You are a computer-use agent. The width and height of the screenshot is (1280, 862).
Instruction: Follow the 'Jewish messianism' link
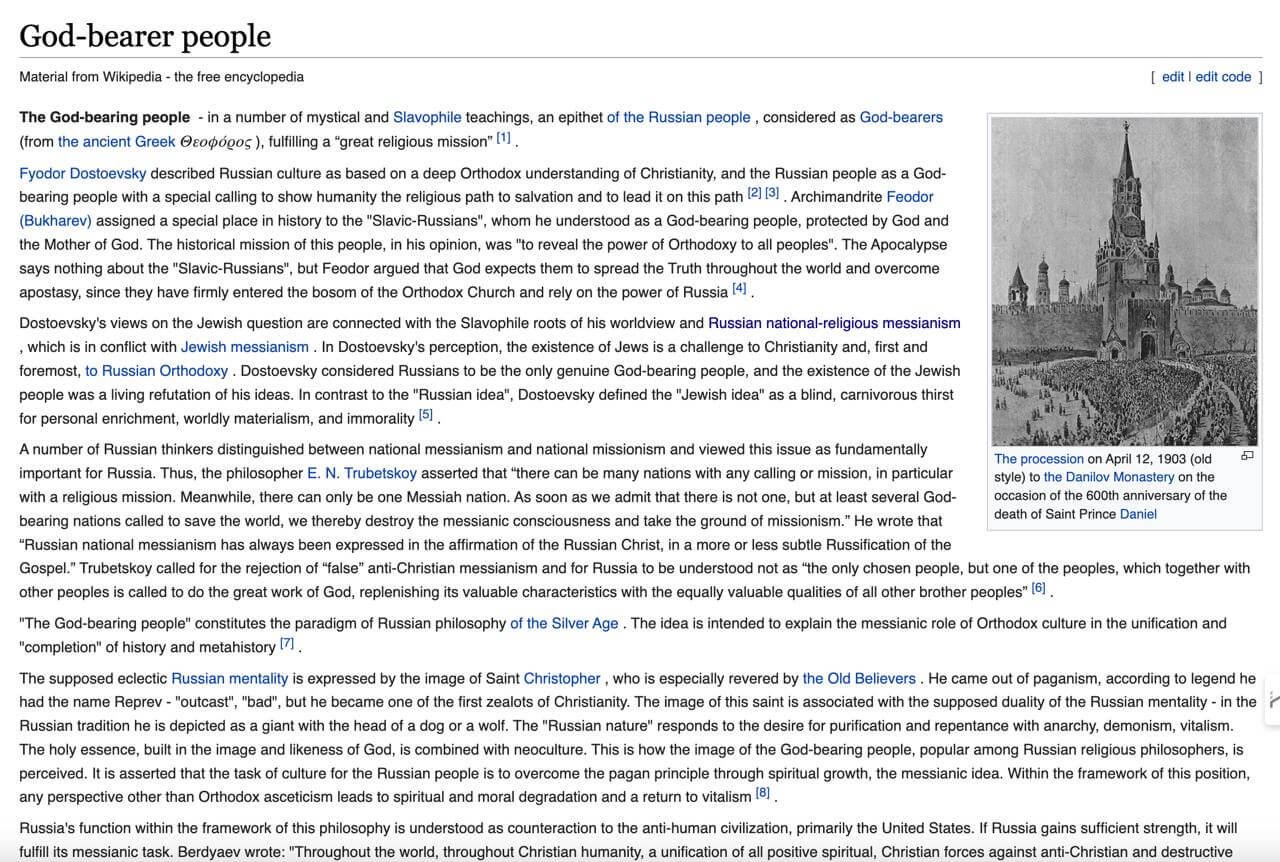point(245,347)
